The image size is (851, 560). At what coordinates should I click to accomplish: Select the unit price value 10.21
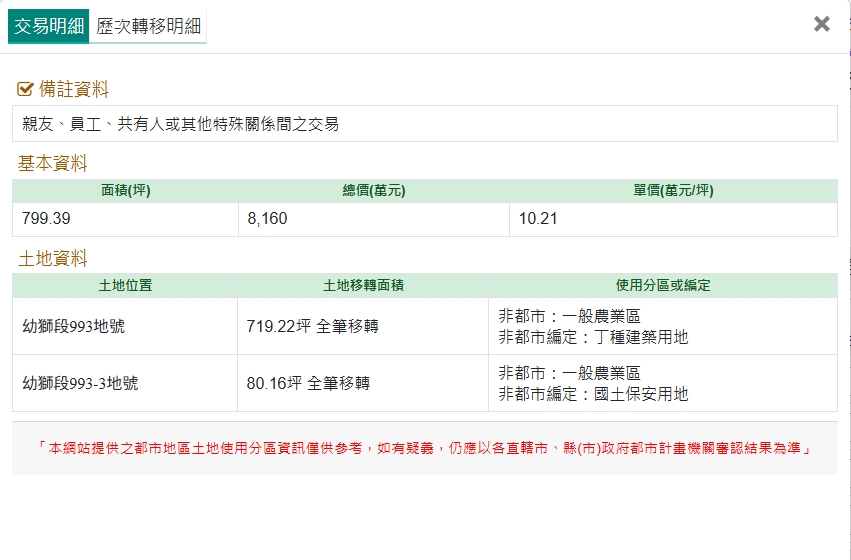click(538, 219)
